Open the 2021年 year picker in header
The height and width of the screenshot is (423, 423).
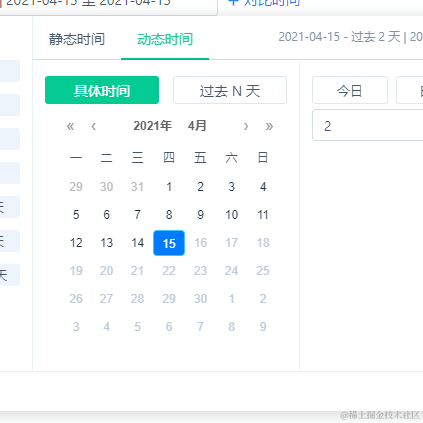(x=153, y=126)
